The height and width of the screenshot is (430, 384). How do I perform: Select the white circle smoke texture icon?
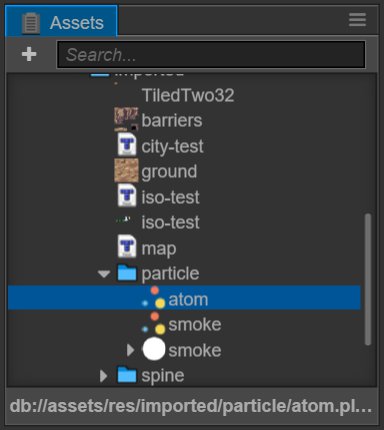[x=154, y=349]
